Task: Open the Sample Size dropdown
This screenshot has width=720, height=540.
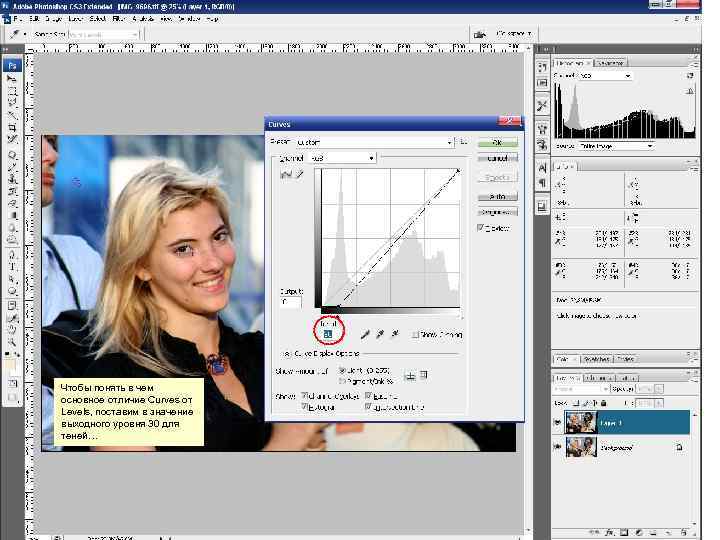Action: coord(103,34)
